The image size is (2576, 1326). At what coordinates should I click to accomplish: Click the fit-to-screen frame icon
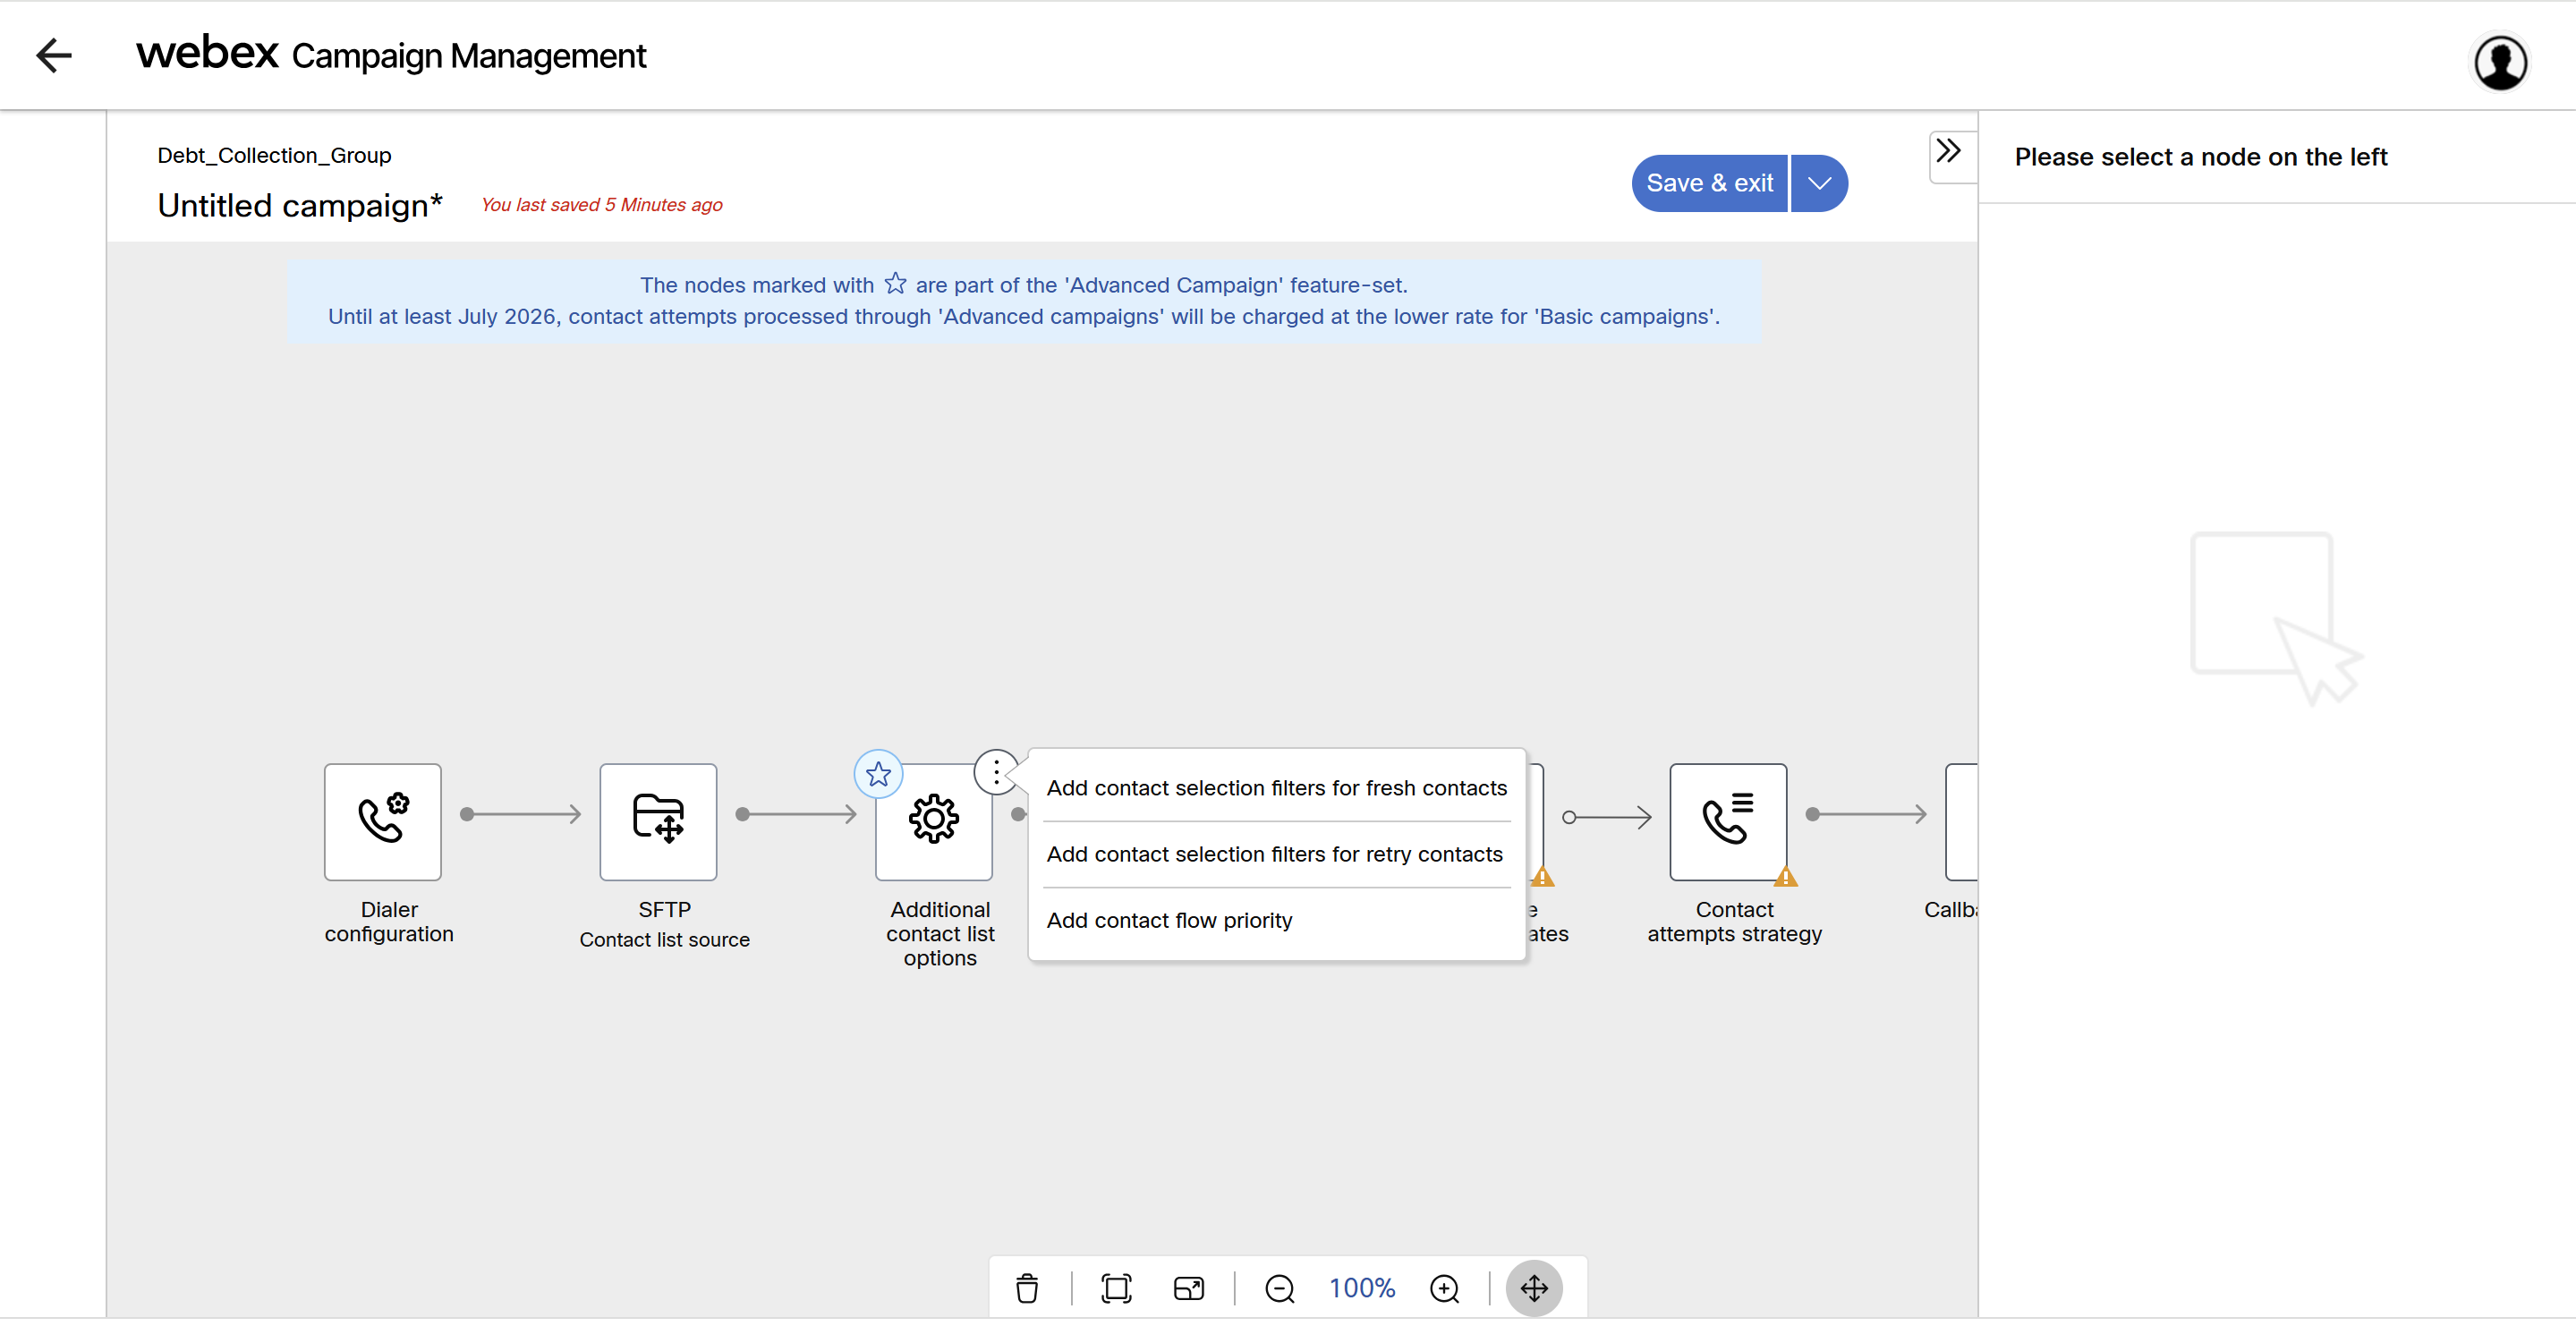tap(1116, 1288)
